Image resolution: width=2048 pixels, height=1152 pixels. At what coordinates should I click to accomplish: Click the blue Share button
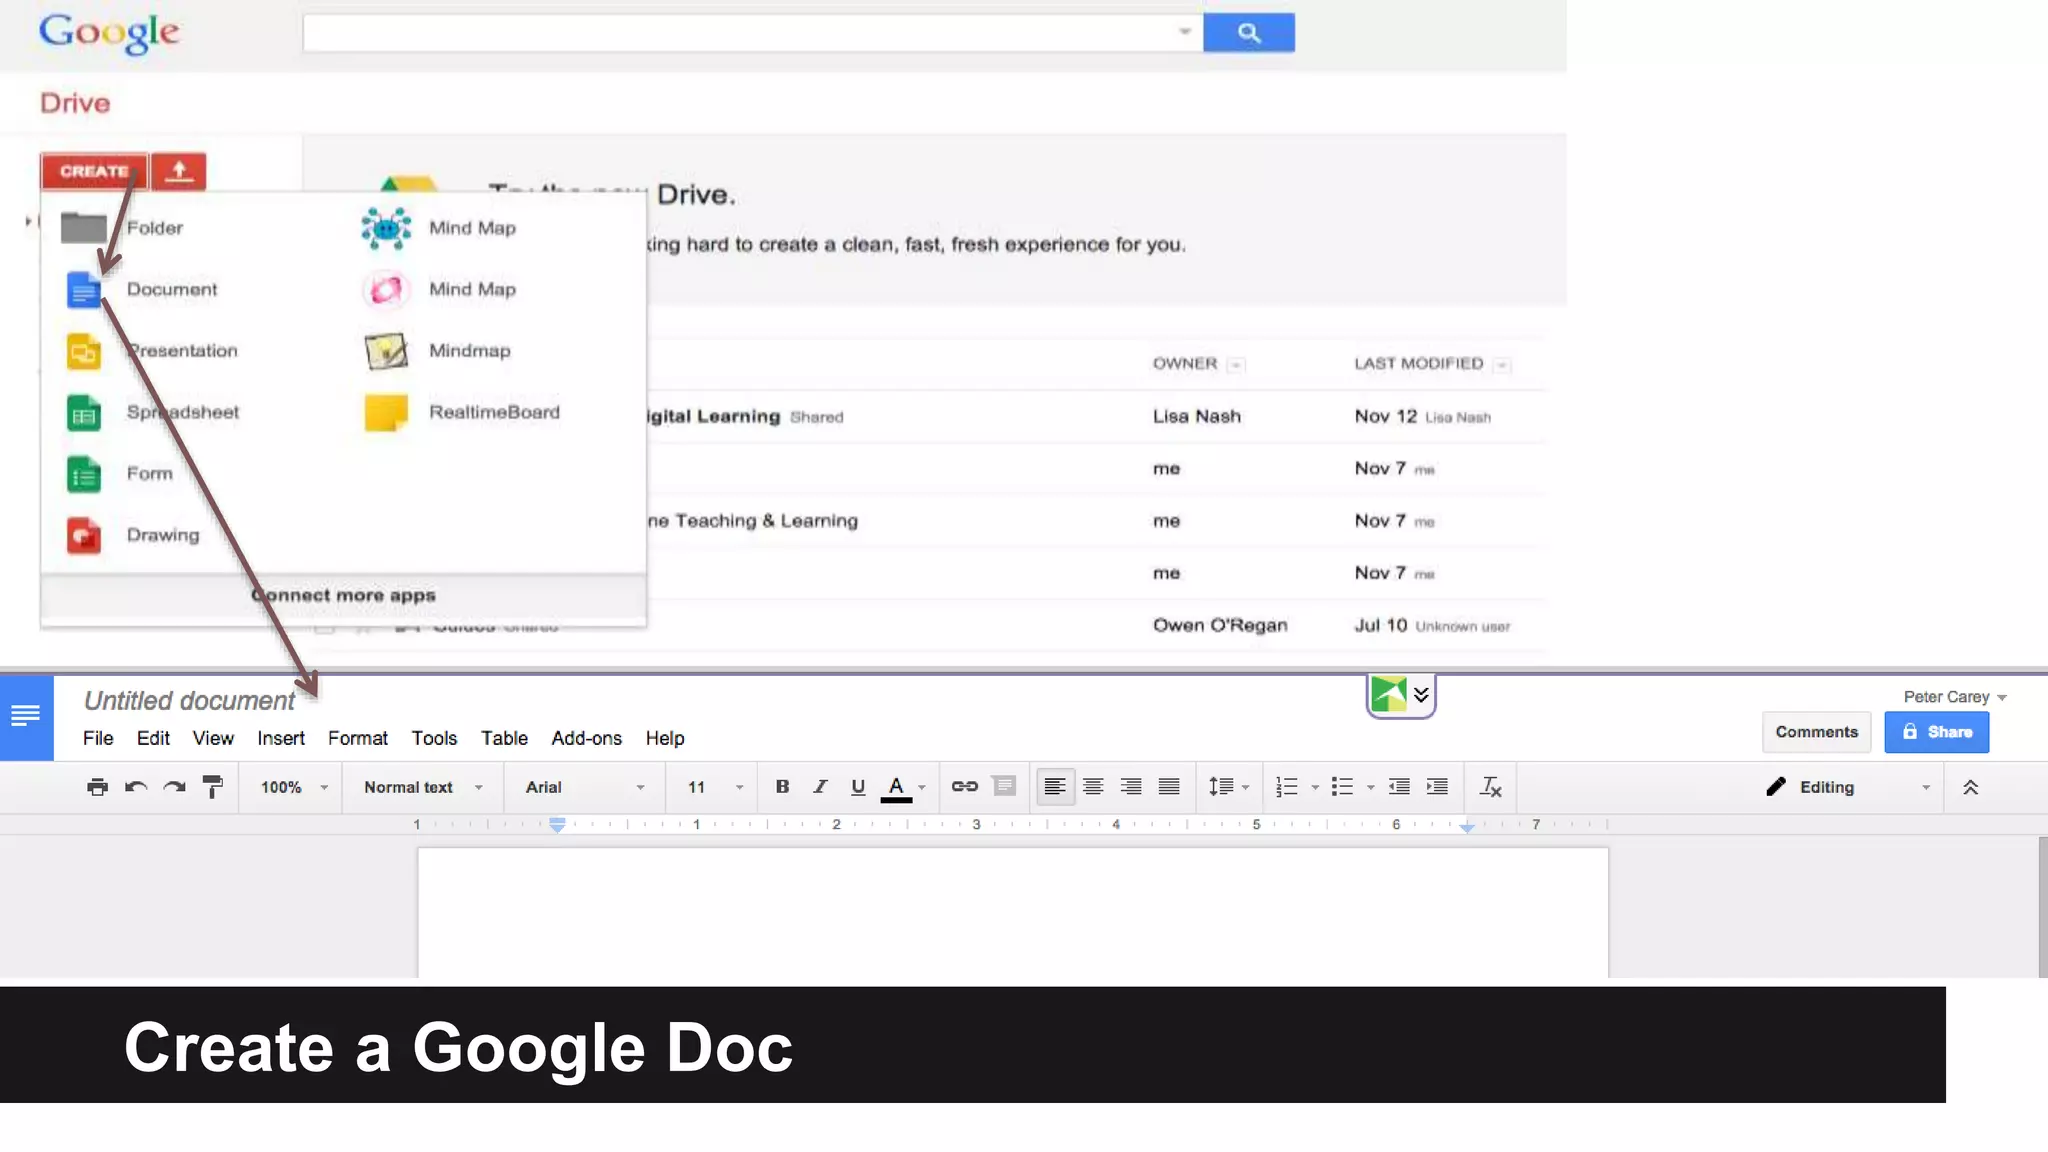coord(1936,732)
